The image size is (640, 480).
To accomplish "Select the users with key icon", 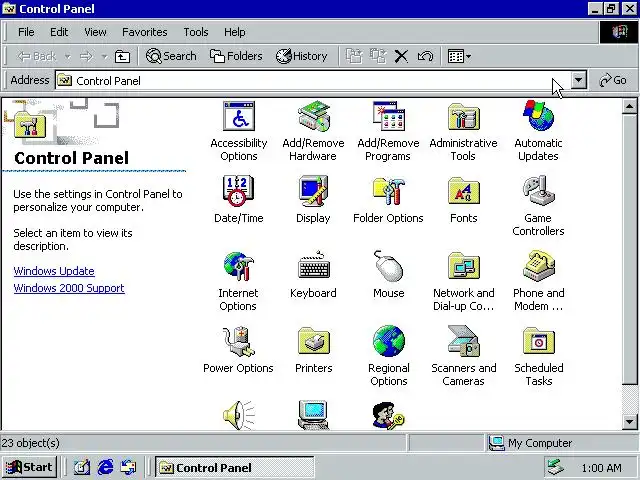I will tap(388, 416).
